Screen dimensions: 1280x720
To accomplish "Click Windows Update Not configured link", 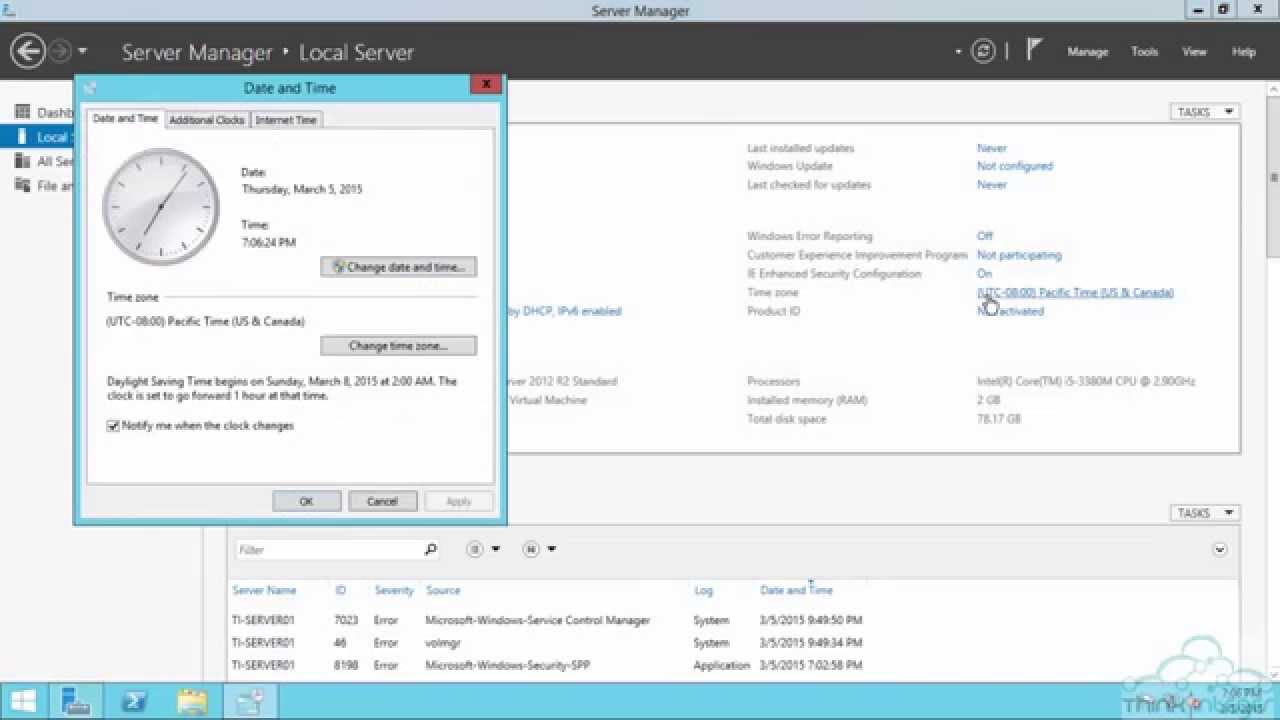I will pyautogui.click(x=1015, y=166).
